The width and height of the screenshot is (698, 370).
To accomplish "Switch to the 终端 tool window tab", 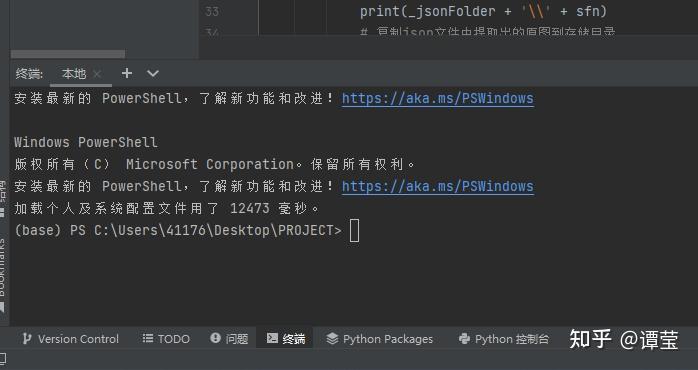I will click(285, 339).
